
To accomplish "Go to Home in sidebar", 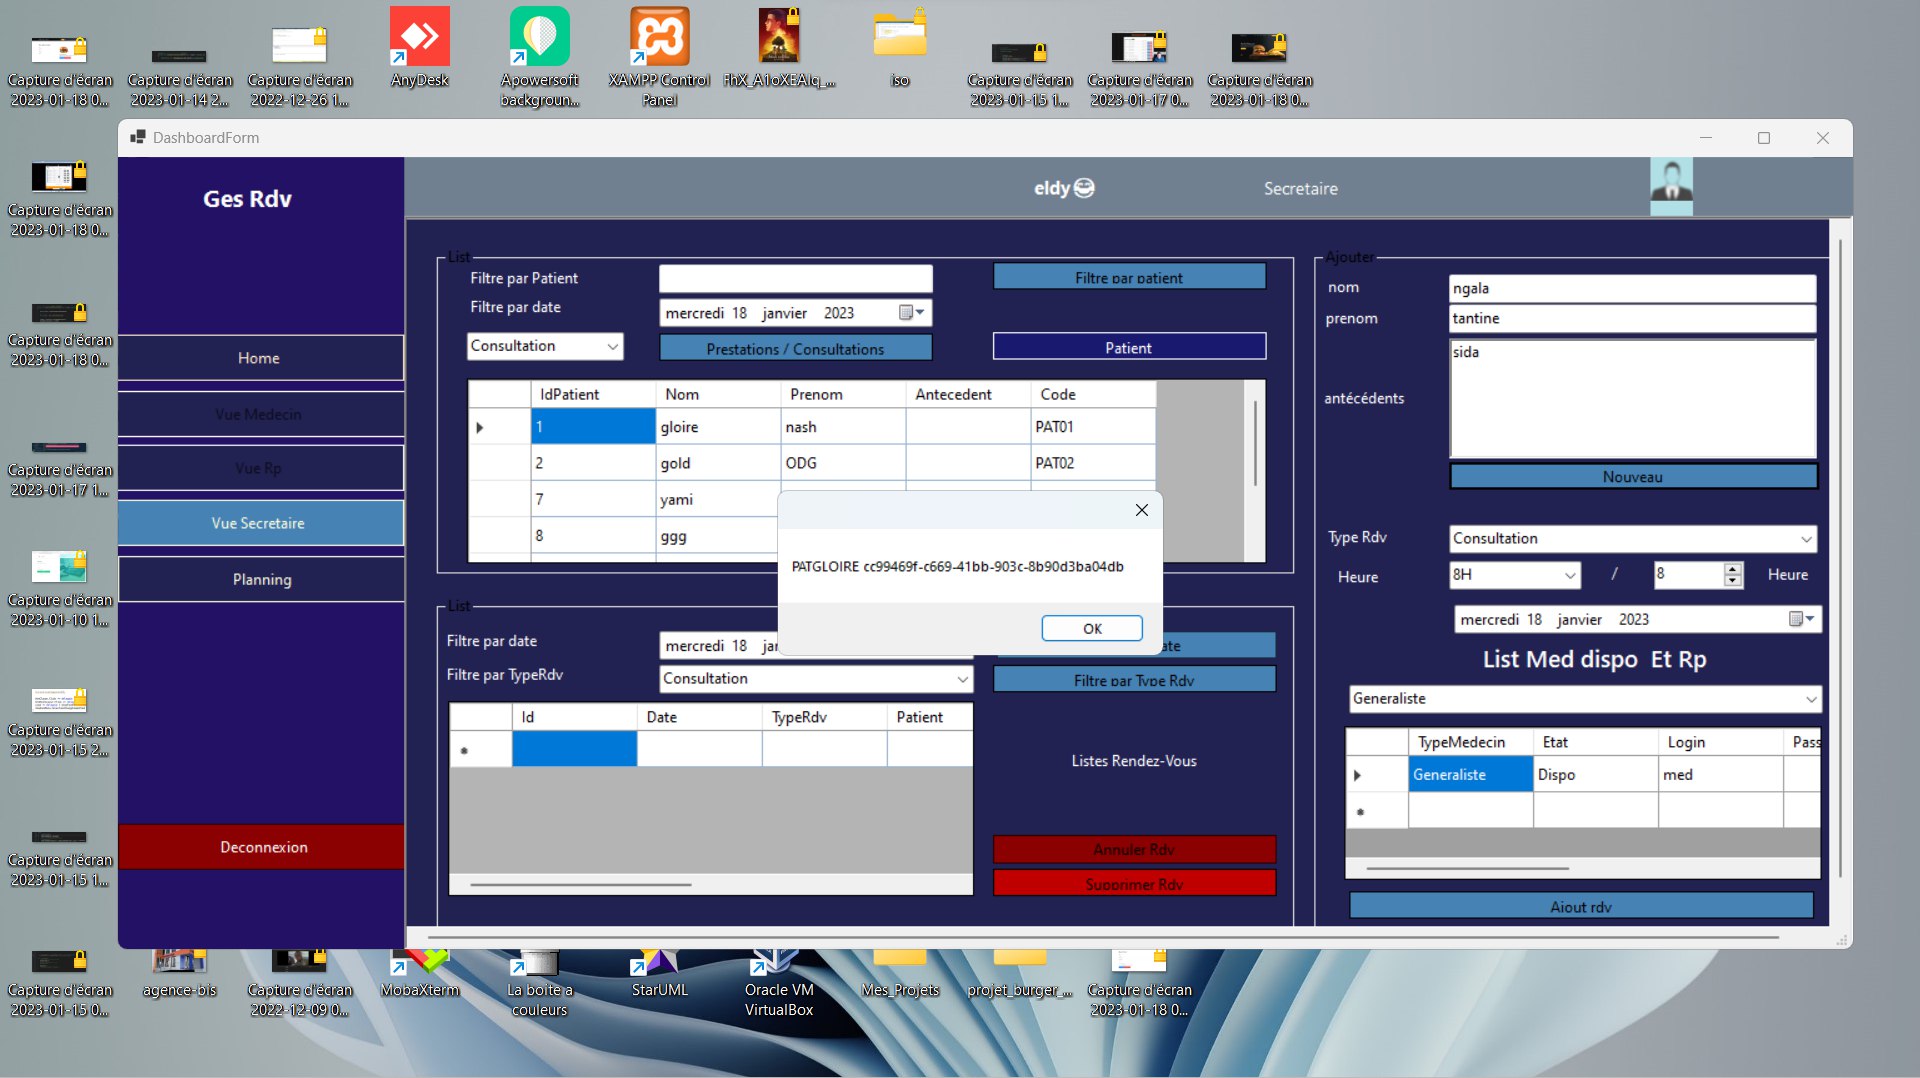I will [260, 358].
